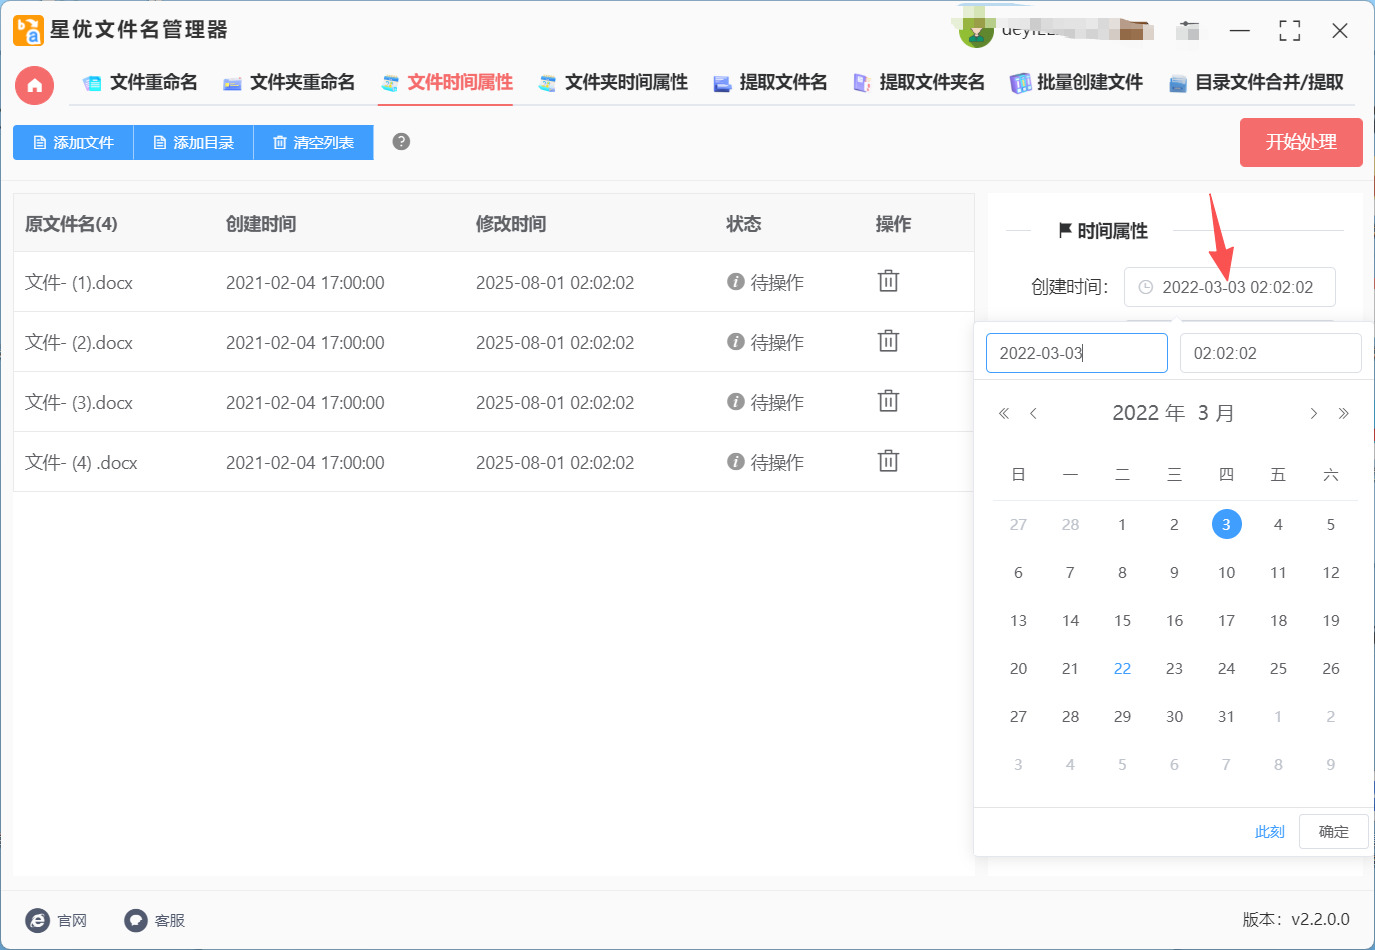Viewport: 1375px width, 950px height.
Task: Open 目录文件合并/提取 tab
Action: click(x=1256, y=82)
